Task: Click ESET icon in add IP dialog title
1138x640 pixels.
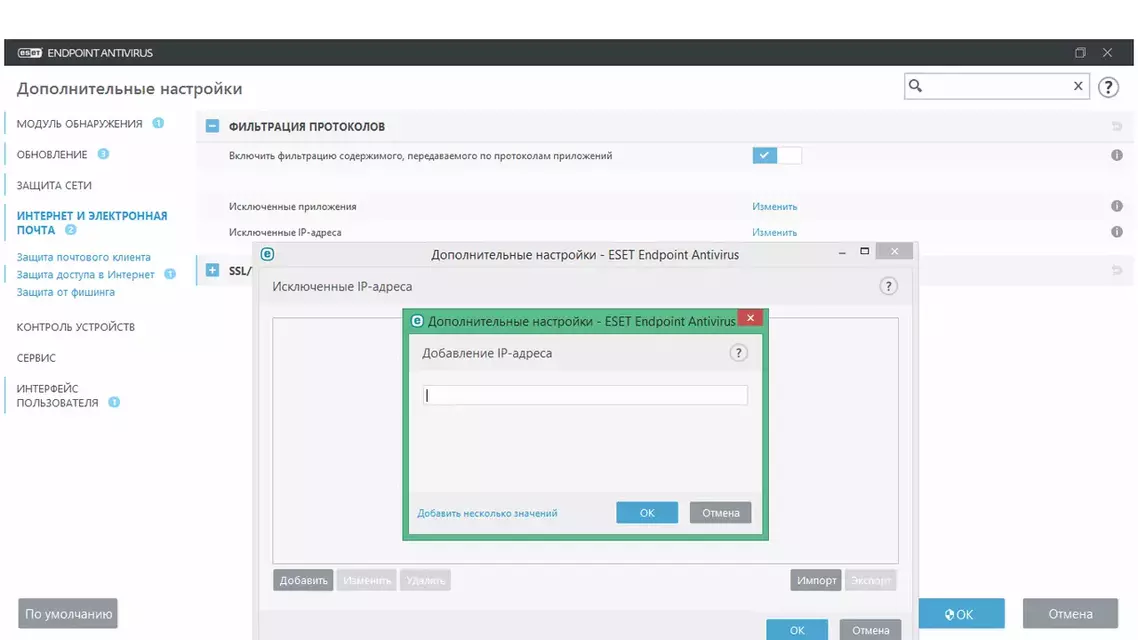Action: pos(417,321)
